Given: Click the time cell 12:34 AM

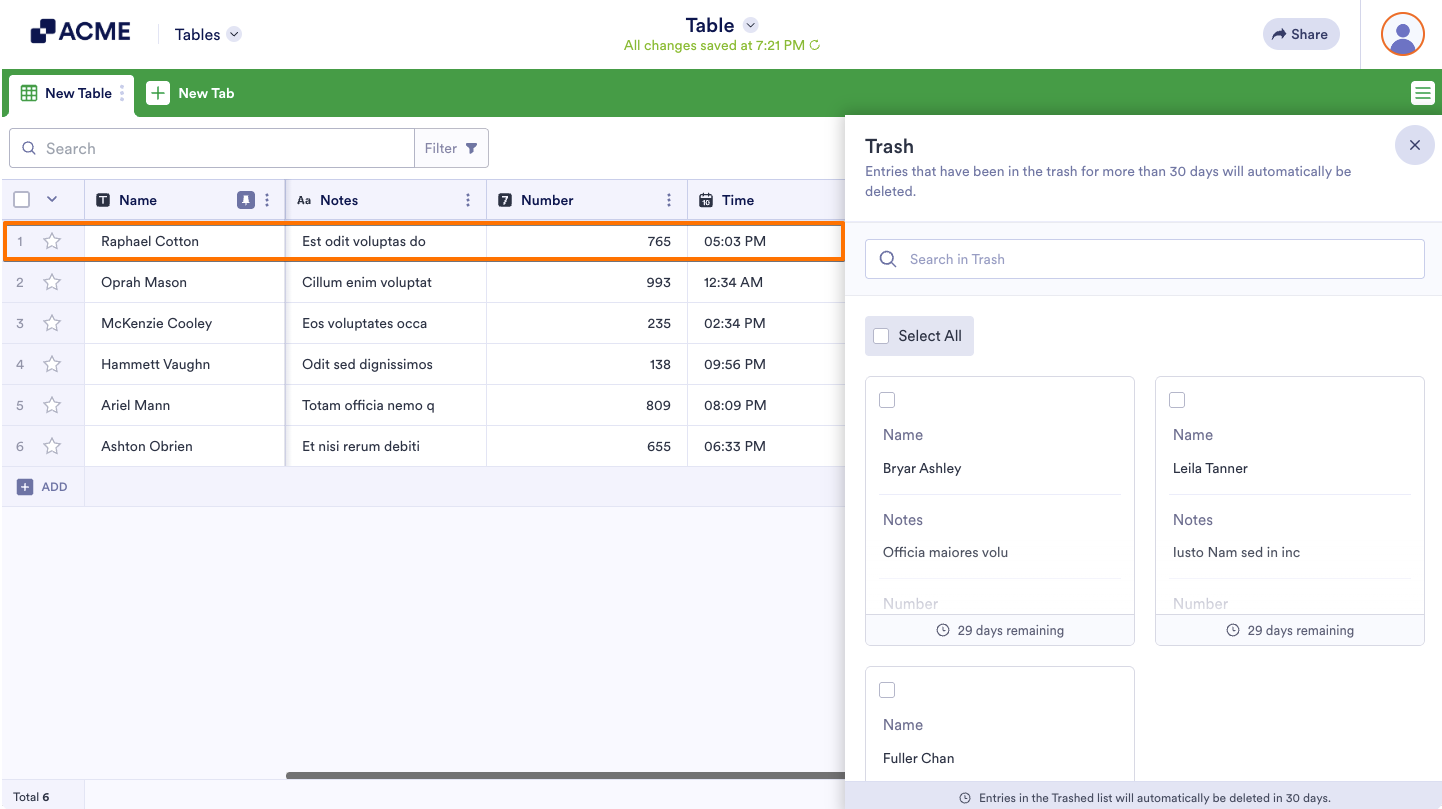Looking at the screenshot, I should click(x=766, y=282).
